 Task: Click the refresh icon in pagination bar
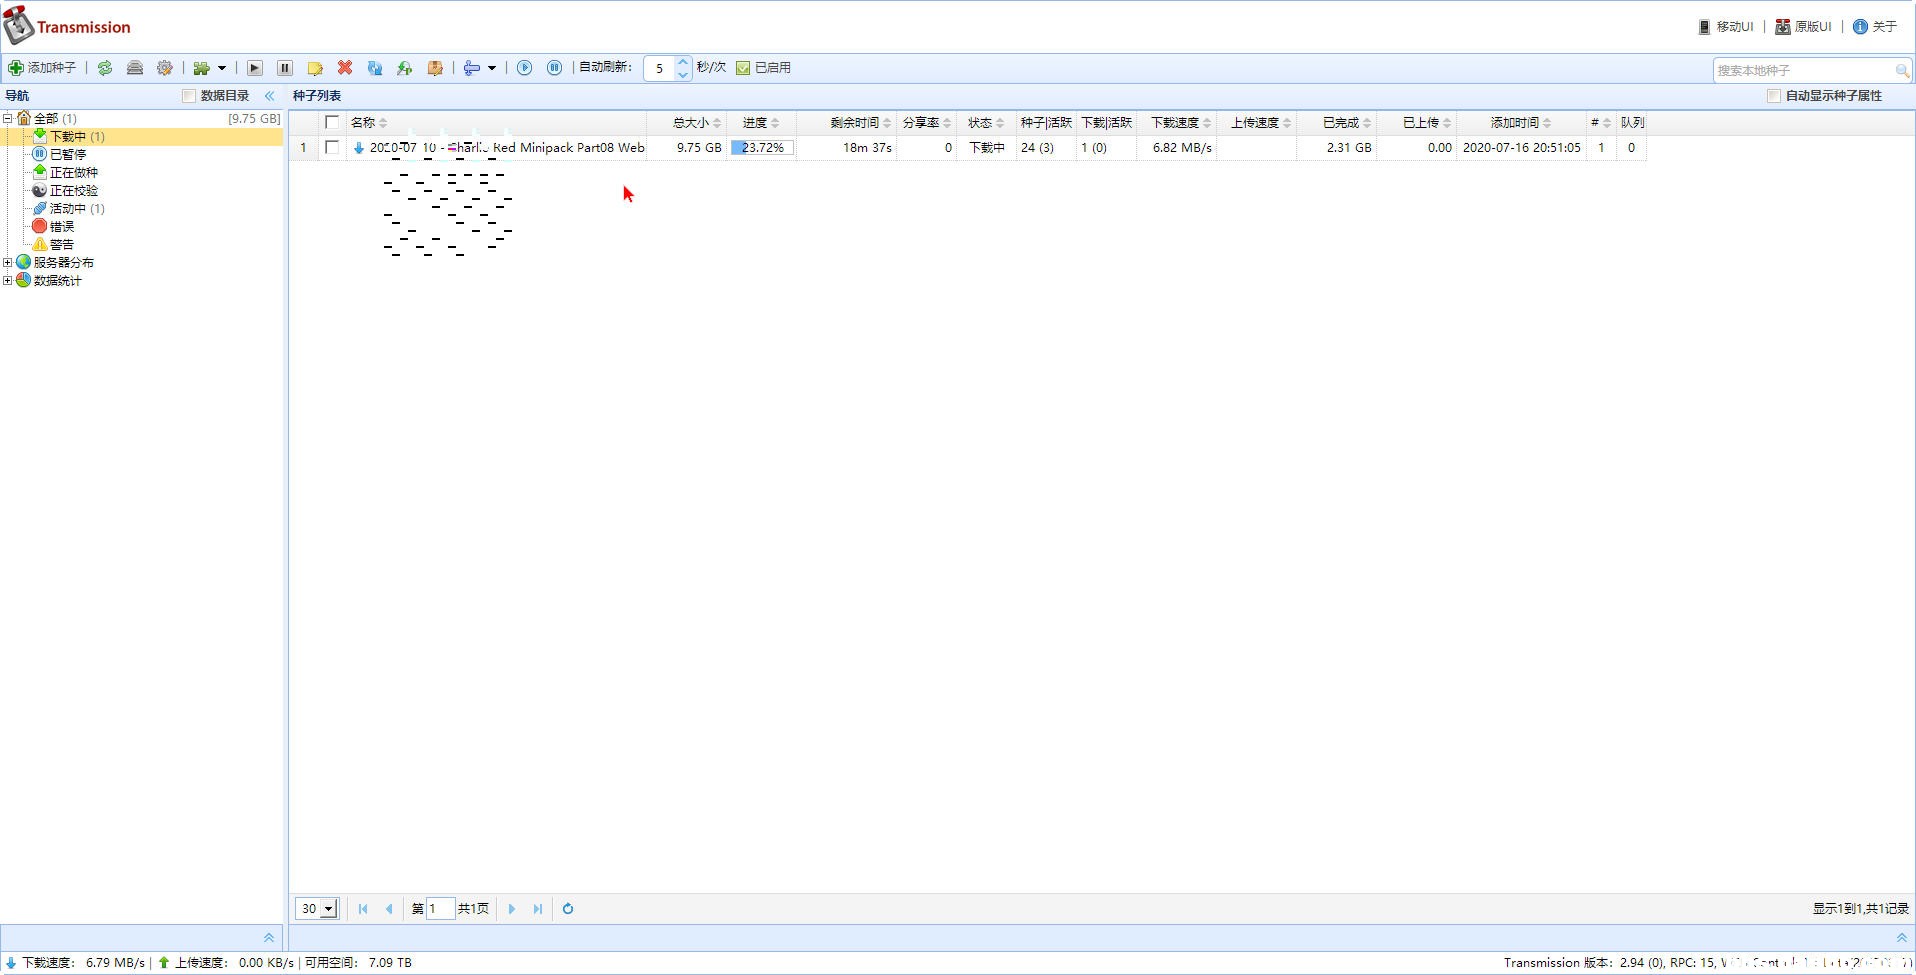568,909
